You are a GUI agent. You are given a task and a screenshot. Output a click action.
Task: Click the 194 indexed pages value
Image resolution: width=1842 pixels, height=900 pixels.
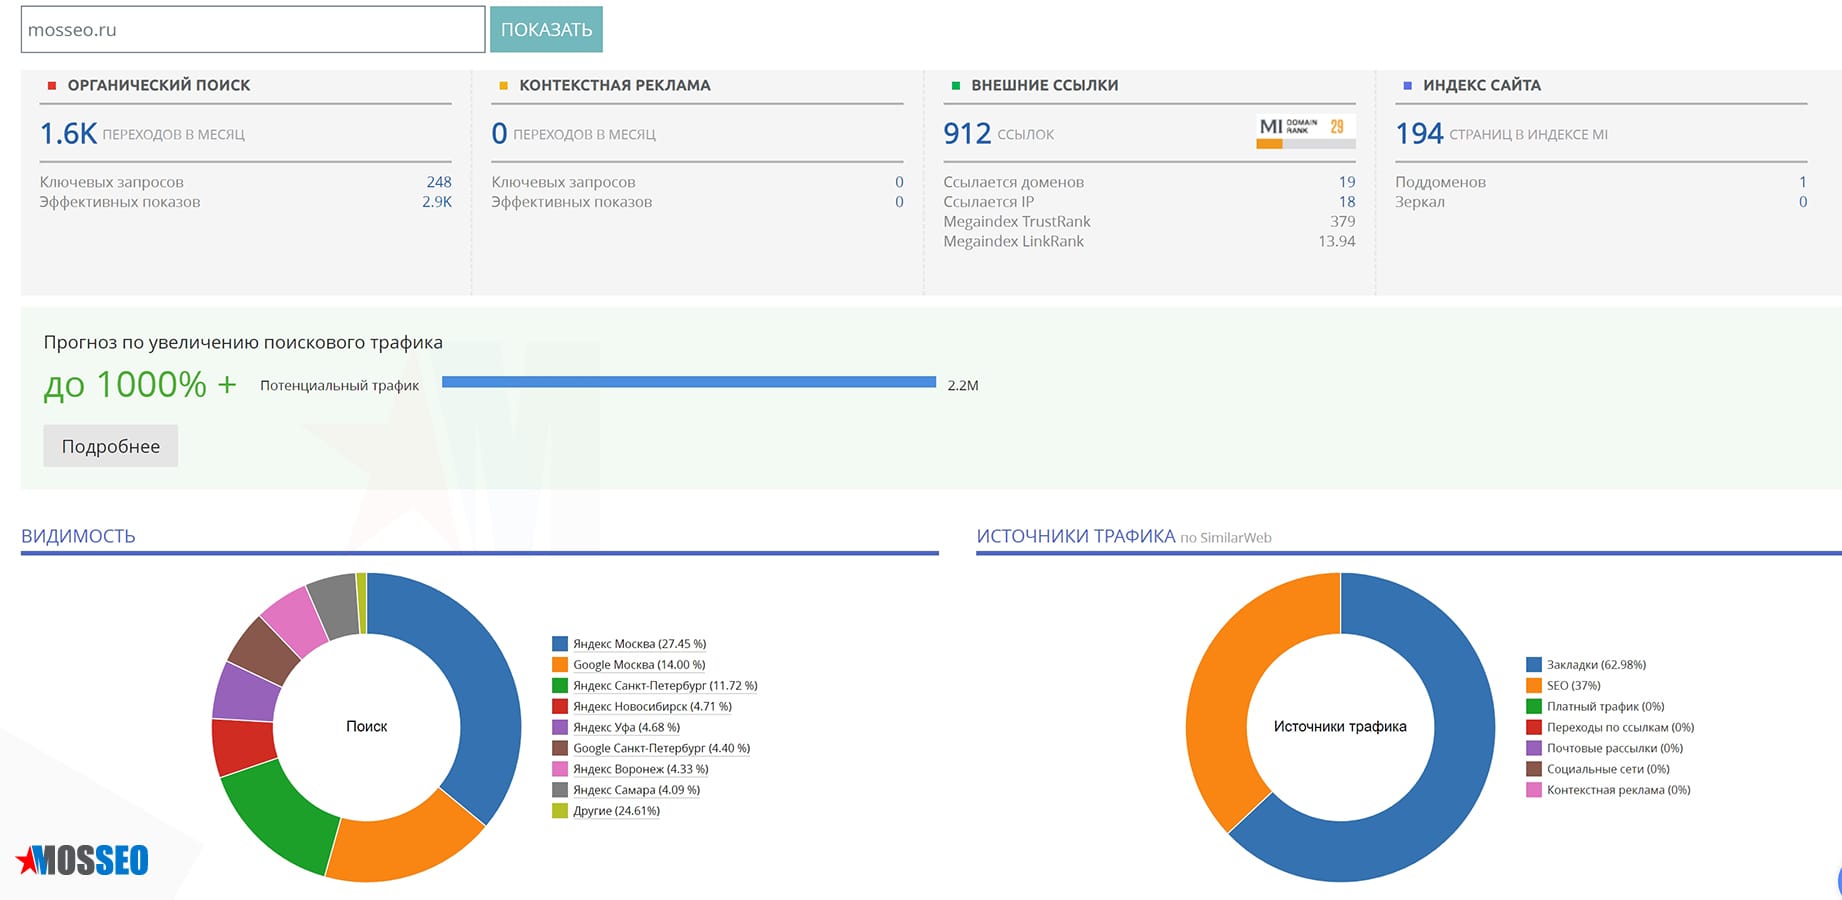[1419, 133]
